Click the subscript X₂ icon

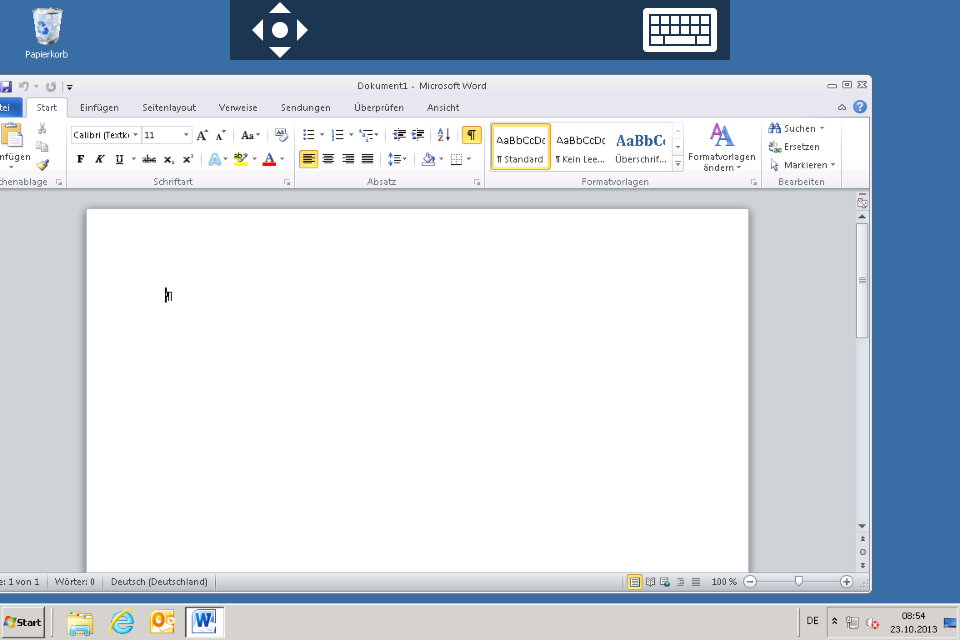(x=168, y=159)
